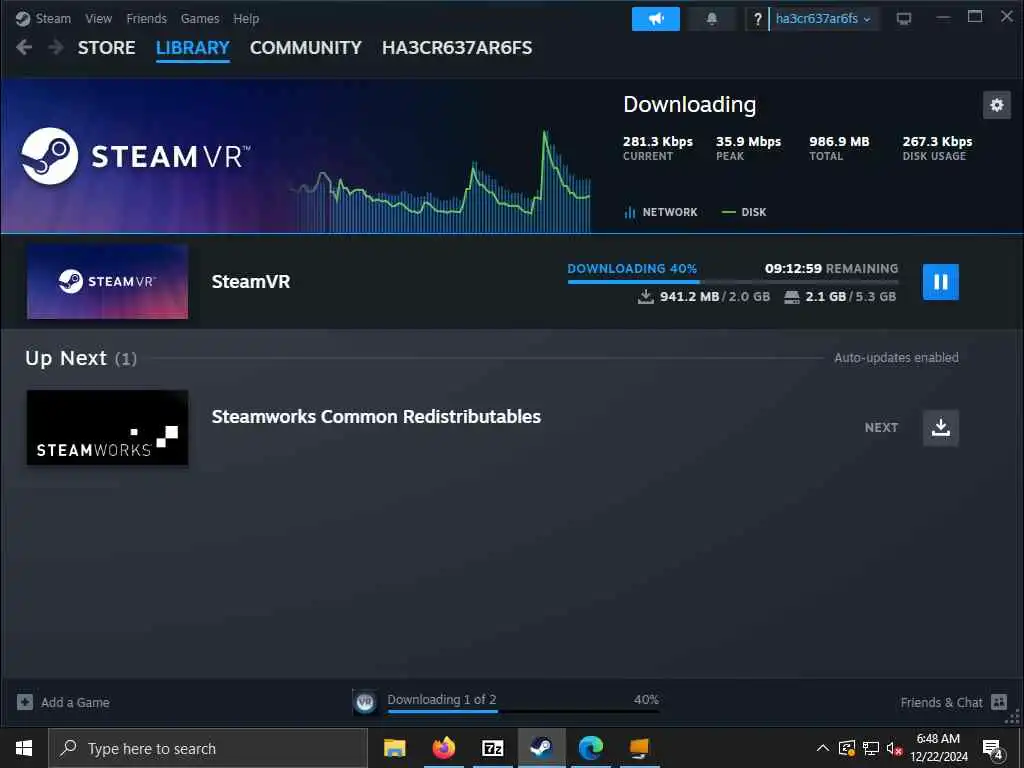Open 7-Zip from the taskbar
The image size is (1024, 768).
(492, 748)
